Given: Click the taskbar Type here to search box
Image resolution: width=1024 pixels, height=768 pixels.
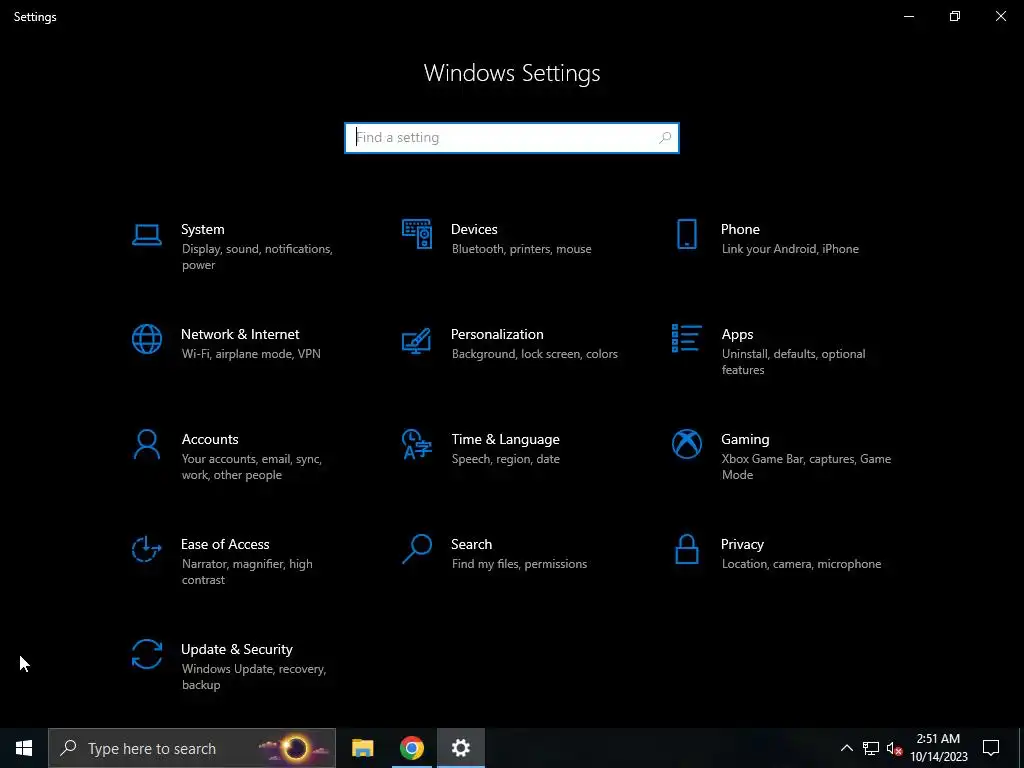Looking at the screenshot, I should tap(192, 748).
